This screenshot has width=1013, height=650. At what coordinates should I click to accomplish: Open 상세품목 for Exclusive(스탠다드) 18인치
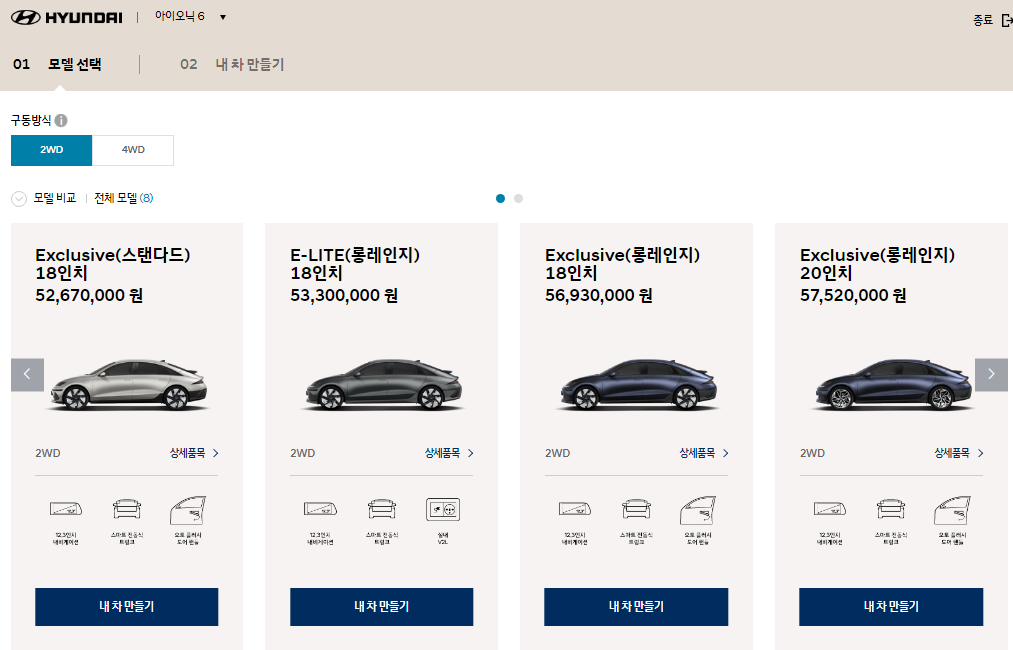point(194,453)
